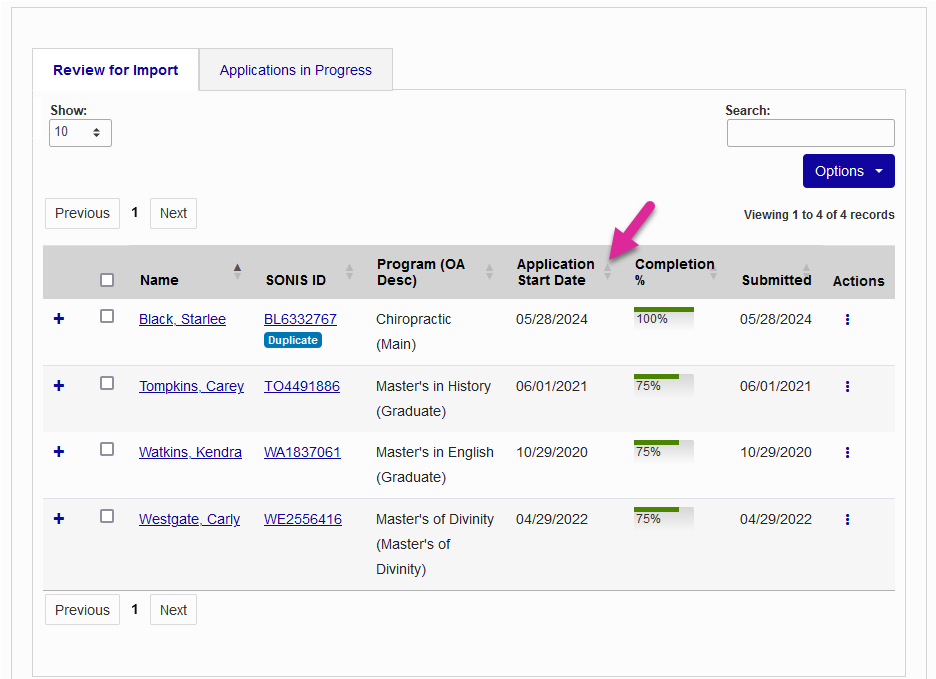This screenshot has width=936, height=679.
Task: Click inside the Search input field
Action: tap(810, 132)
